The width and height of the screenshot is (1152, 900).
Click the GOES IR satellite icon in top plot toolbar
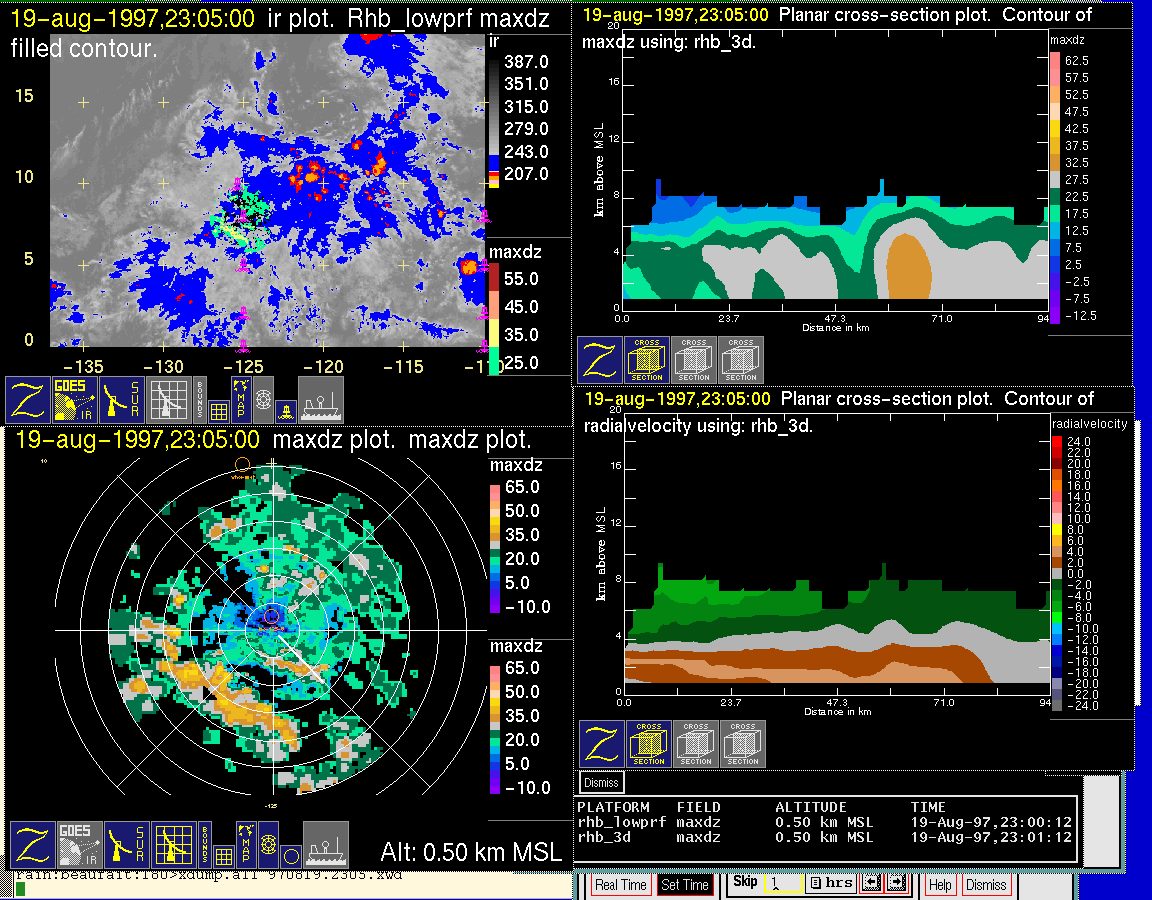(76, 399)
